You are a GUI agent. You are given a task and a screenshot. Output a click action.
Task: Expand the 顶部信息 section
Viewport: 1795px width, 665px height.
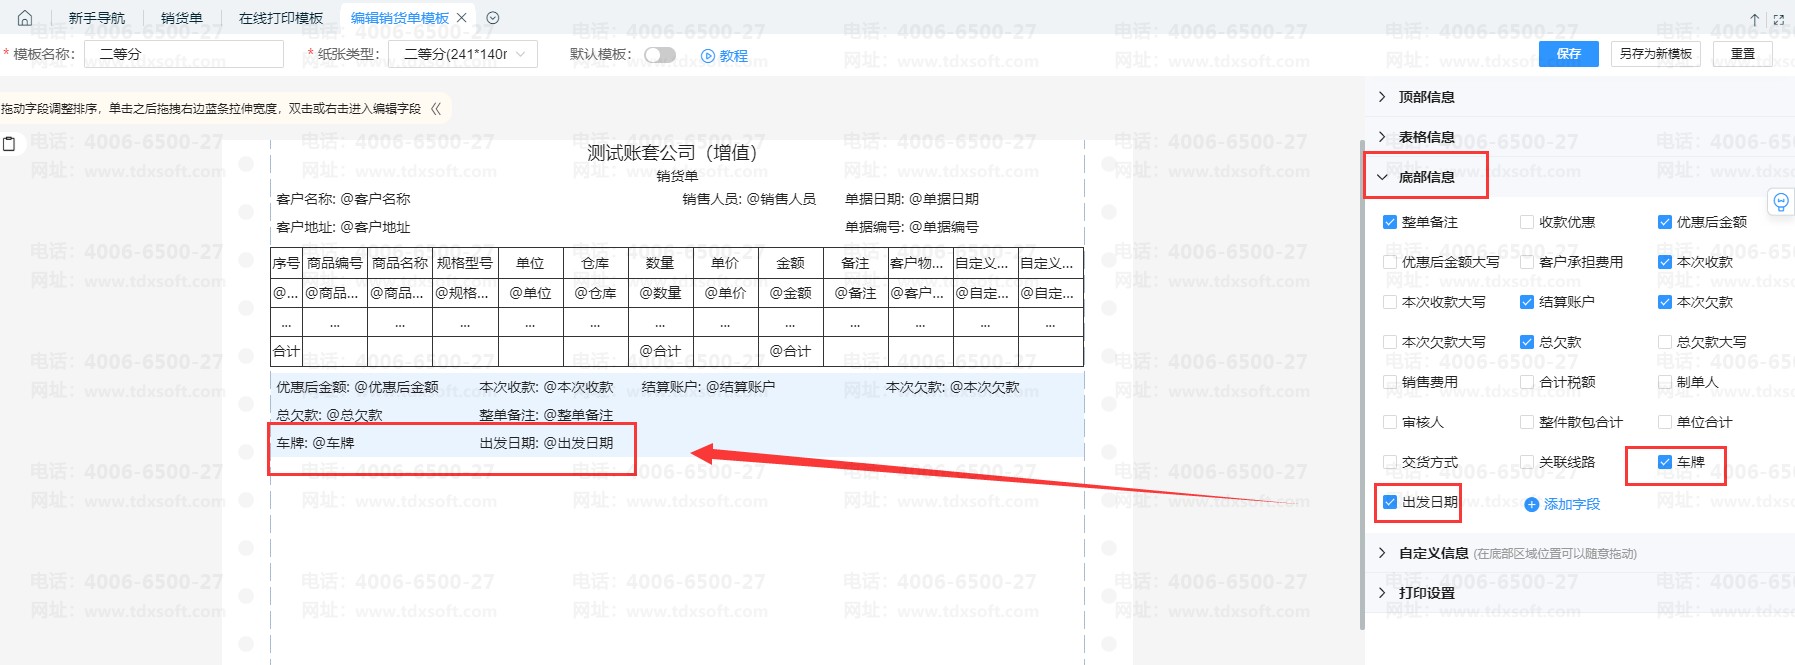[1426, 97]
